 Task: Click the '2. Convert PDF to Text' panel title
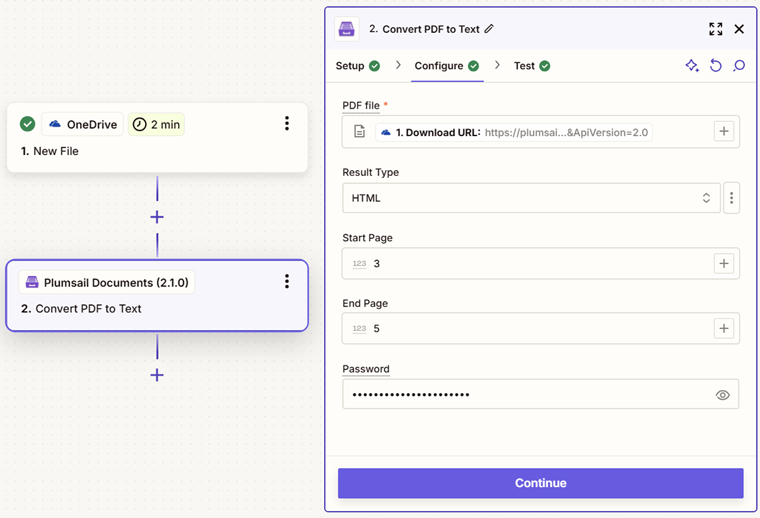click(424, 29)
